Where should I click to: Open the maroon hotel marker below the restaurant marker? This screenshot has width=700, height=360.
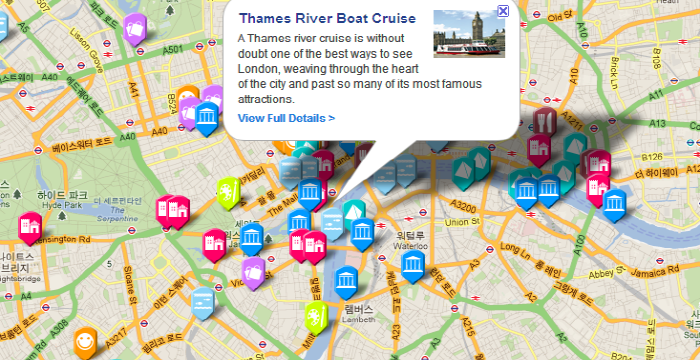click(539, 149)
